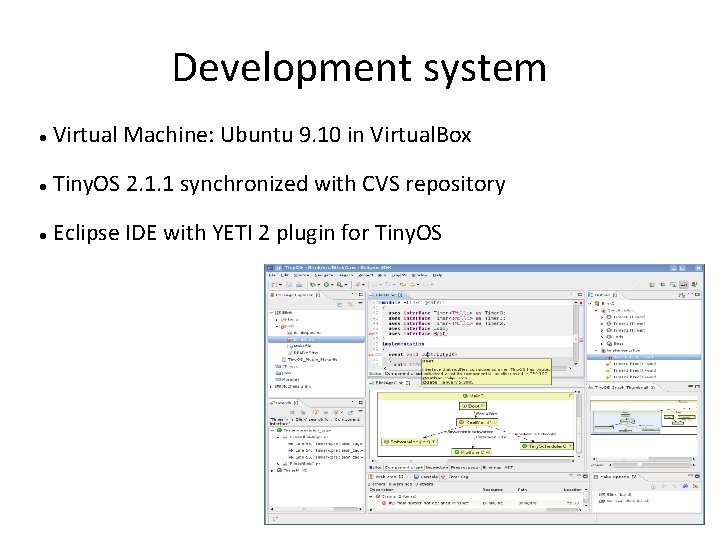Select the Makefile entry in Package Explorer
720x540 pixels.
303,346
